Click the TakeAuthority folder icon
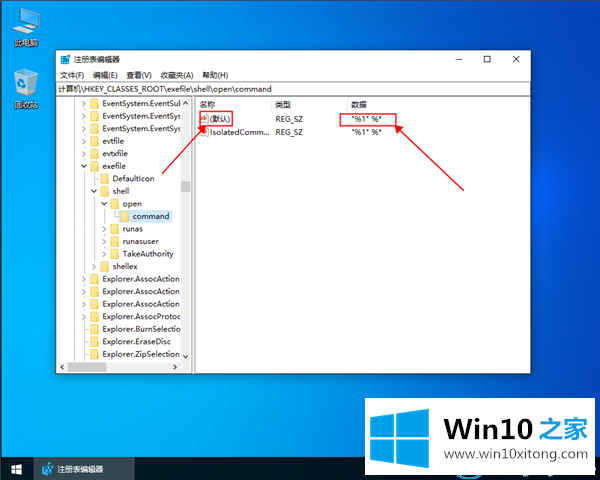This screenshot has width=600, height=480. (x=114, y=254)
